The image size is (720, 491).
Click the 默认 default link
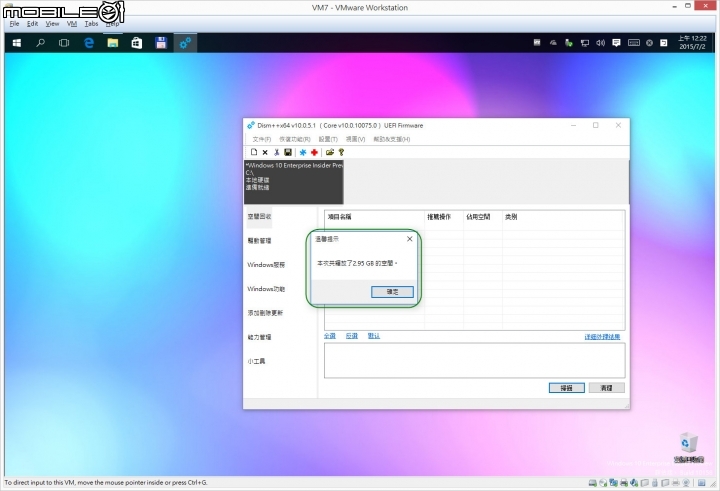click(374, 336)
